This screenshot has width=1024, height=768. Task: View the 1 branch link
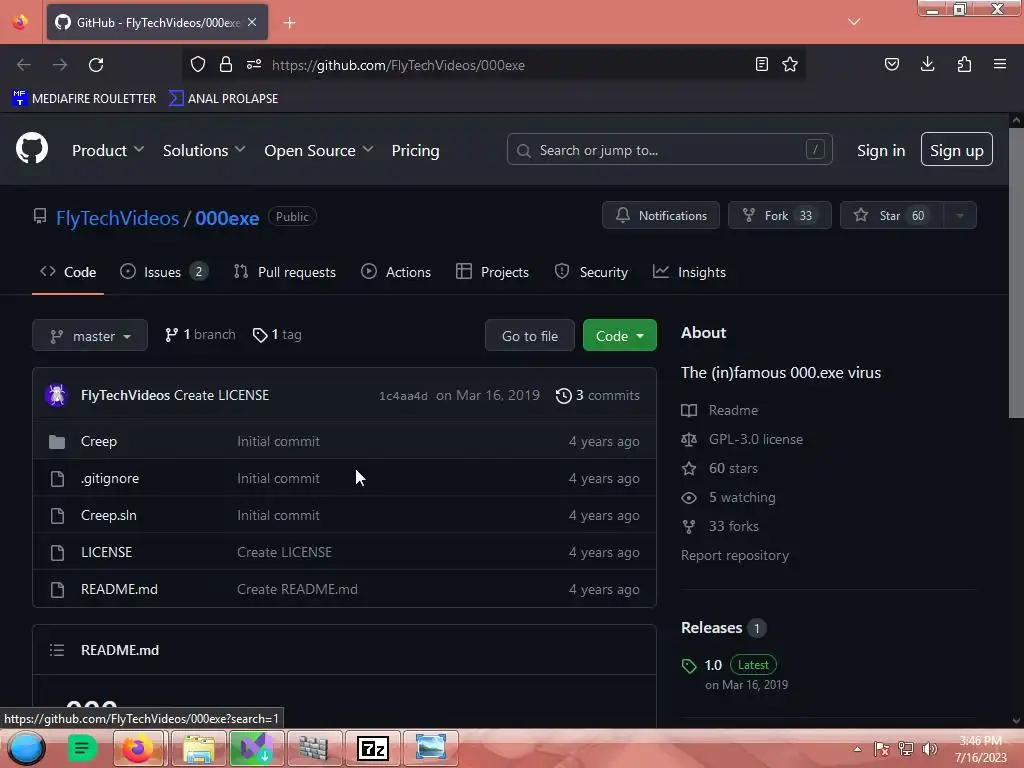click(200, 334)
